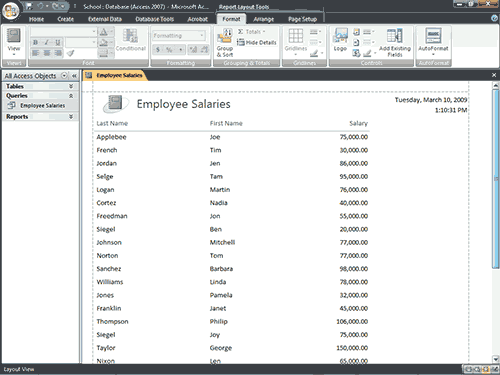Apply comma number format
Viewport: 500px width, 375px height.
[180, 50]
